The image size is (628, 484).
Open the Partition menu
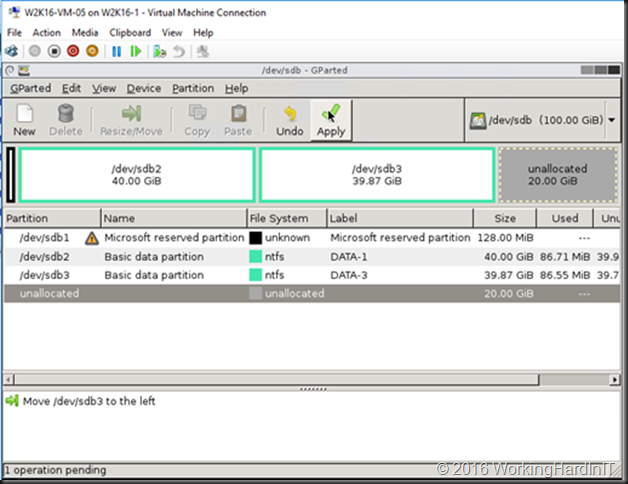pos(193,88)
